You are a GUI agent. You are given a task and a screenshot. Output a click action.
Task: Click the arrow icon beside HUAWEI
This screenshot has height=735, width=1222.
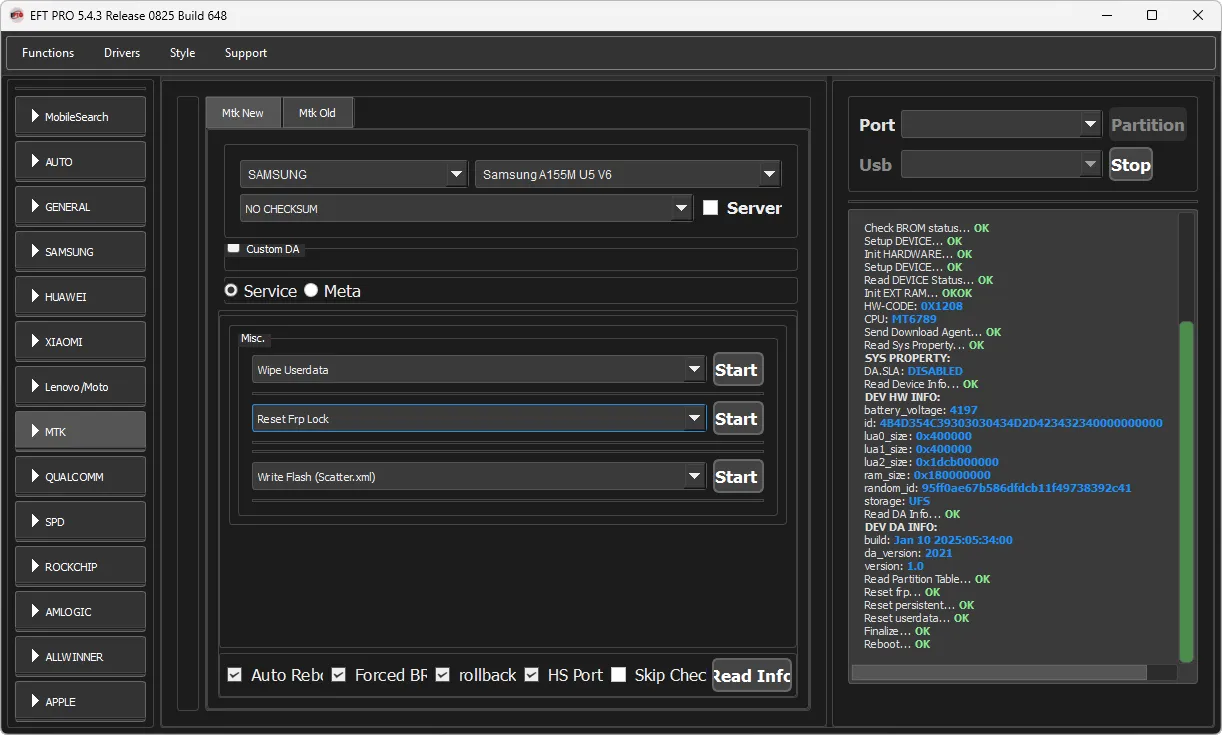tap(35, 297)
